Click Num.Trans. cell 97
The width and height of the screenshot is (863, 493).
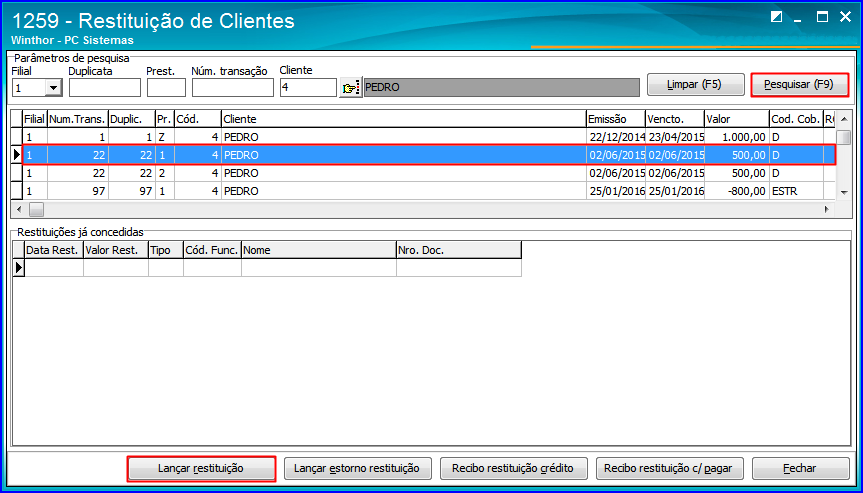coord(78,191)
